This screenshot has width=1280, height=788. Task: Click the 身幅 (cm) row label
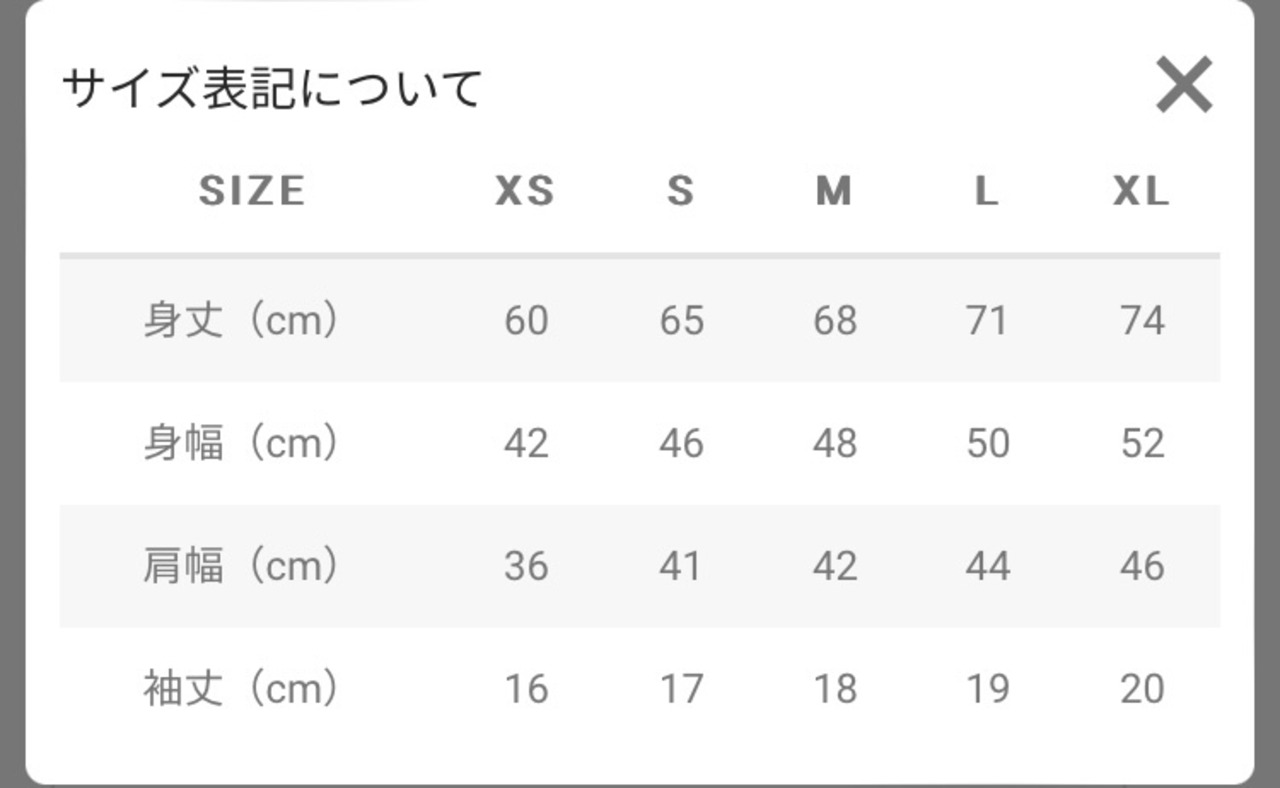241,443
